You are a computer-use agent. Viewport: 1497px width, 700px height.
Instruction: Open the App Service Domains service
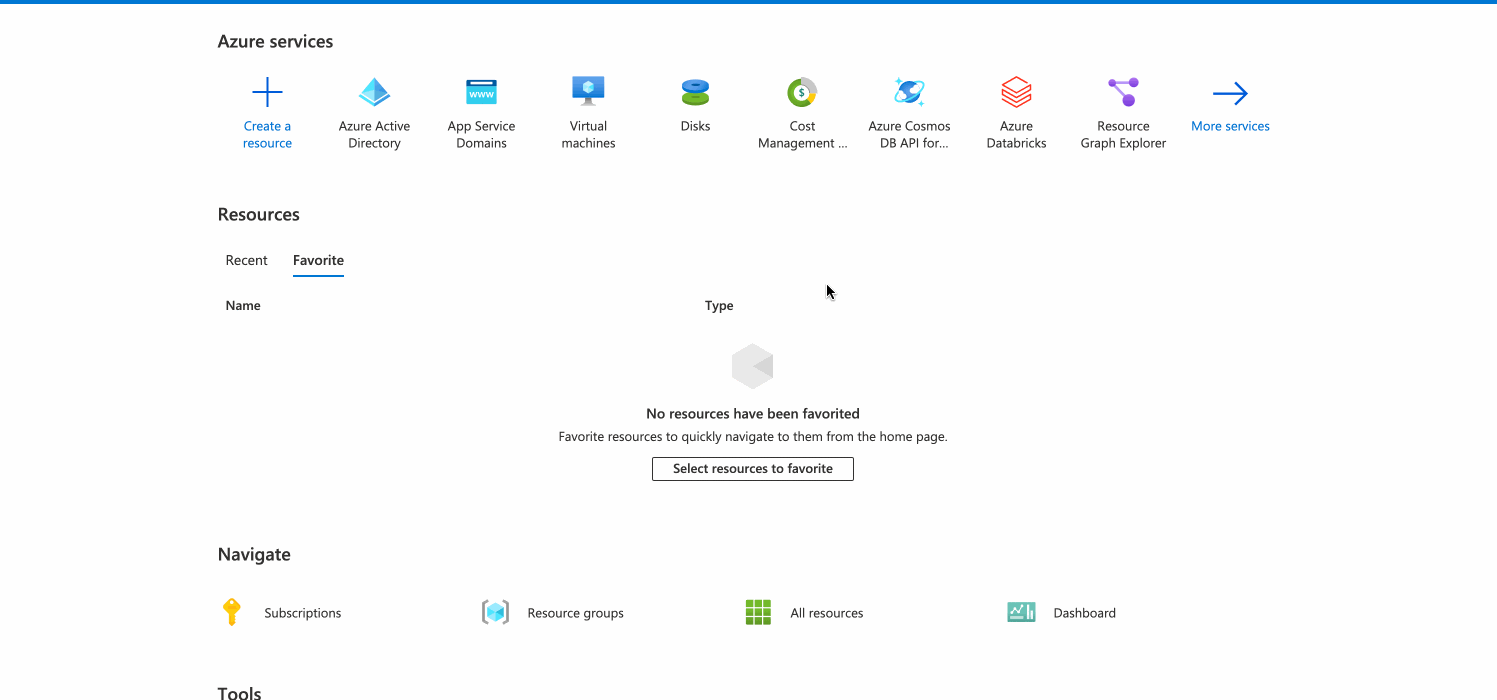coord(481,110)
